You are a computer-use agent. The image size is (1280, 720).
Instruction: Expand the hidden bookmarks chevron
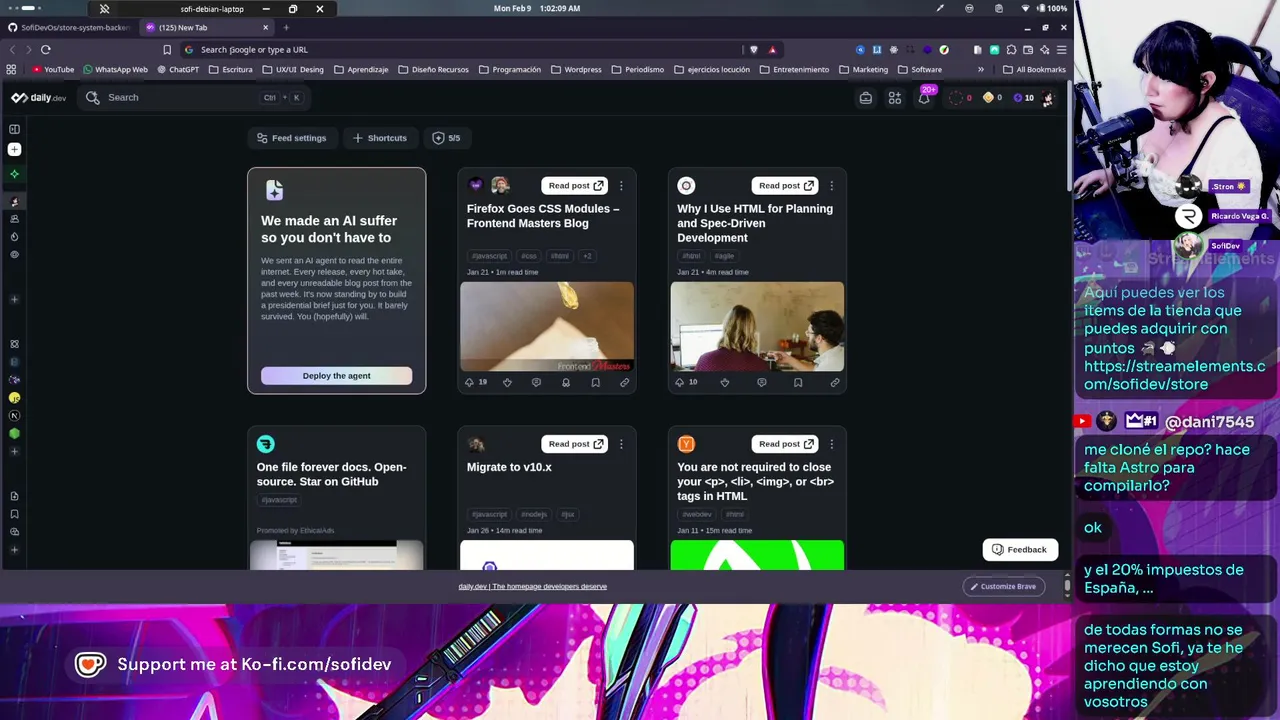[x=980, y=69]
